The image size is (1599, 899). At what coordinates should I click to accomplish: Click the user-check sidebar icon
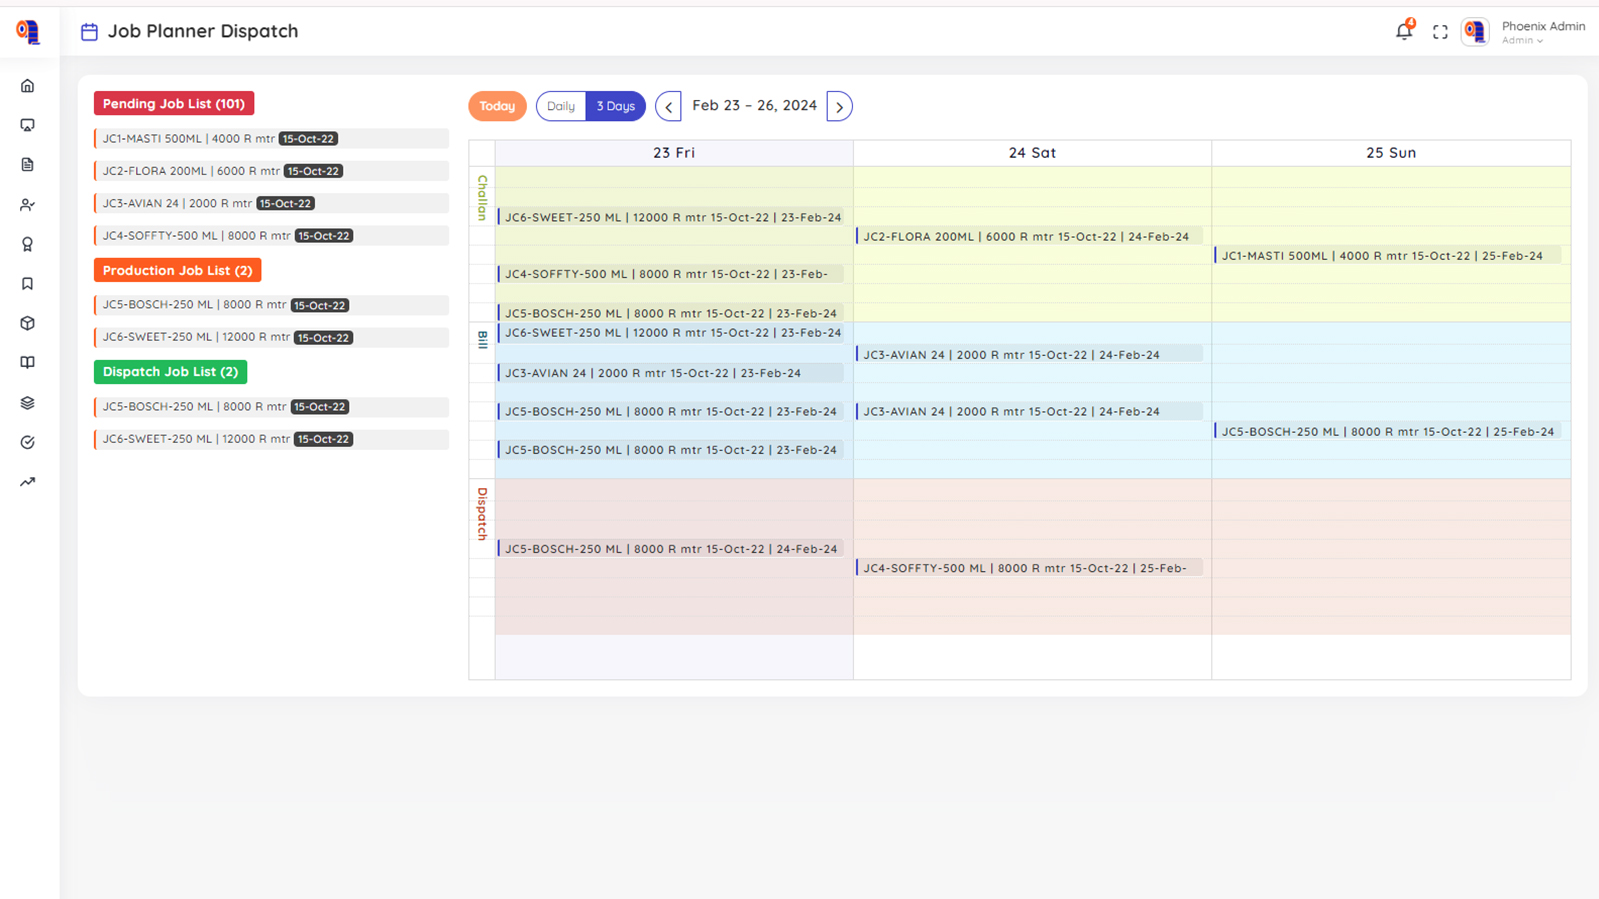pos(28,205)
